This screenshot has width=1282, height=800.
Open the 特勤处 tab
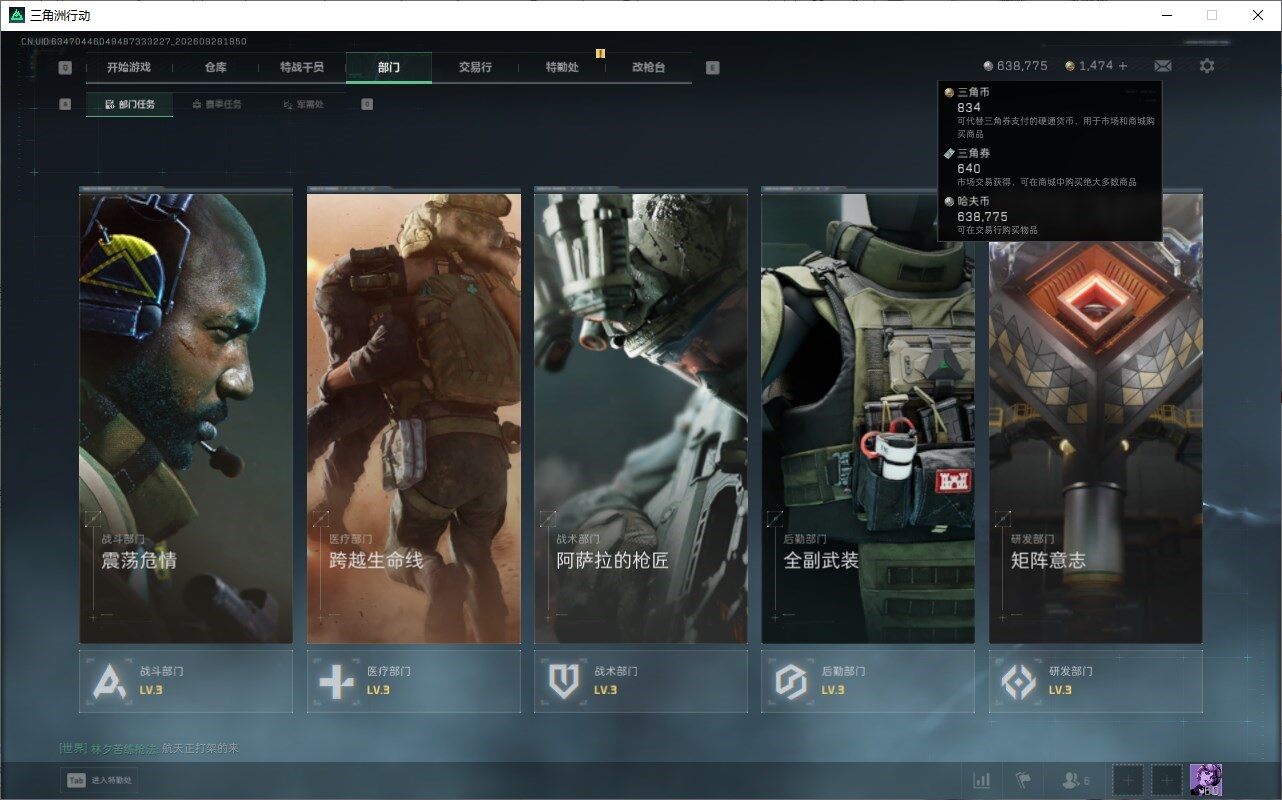562,67
